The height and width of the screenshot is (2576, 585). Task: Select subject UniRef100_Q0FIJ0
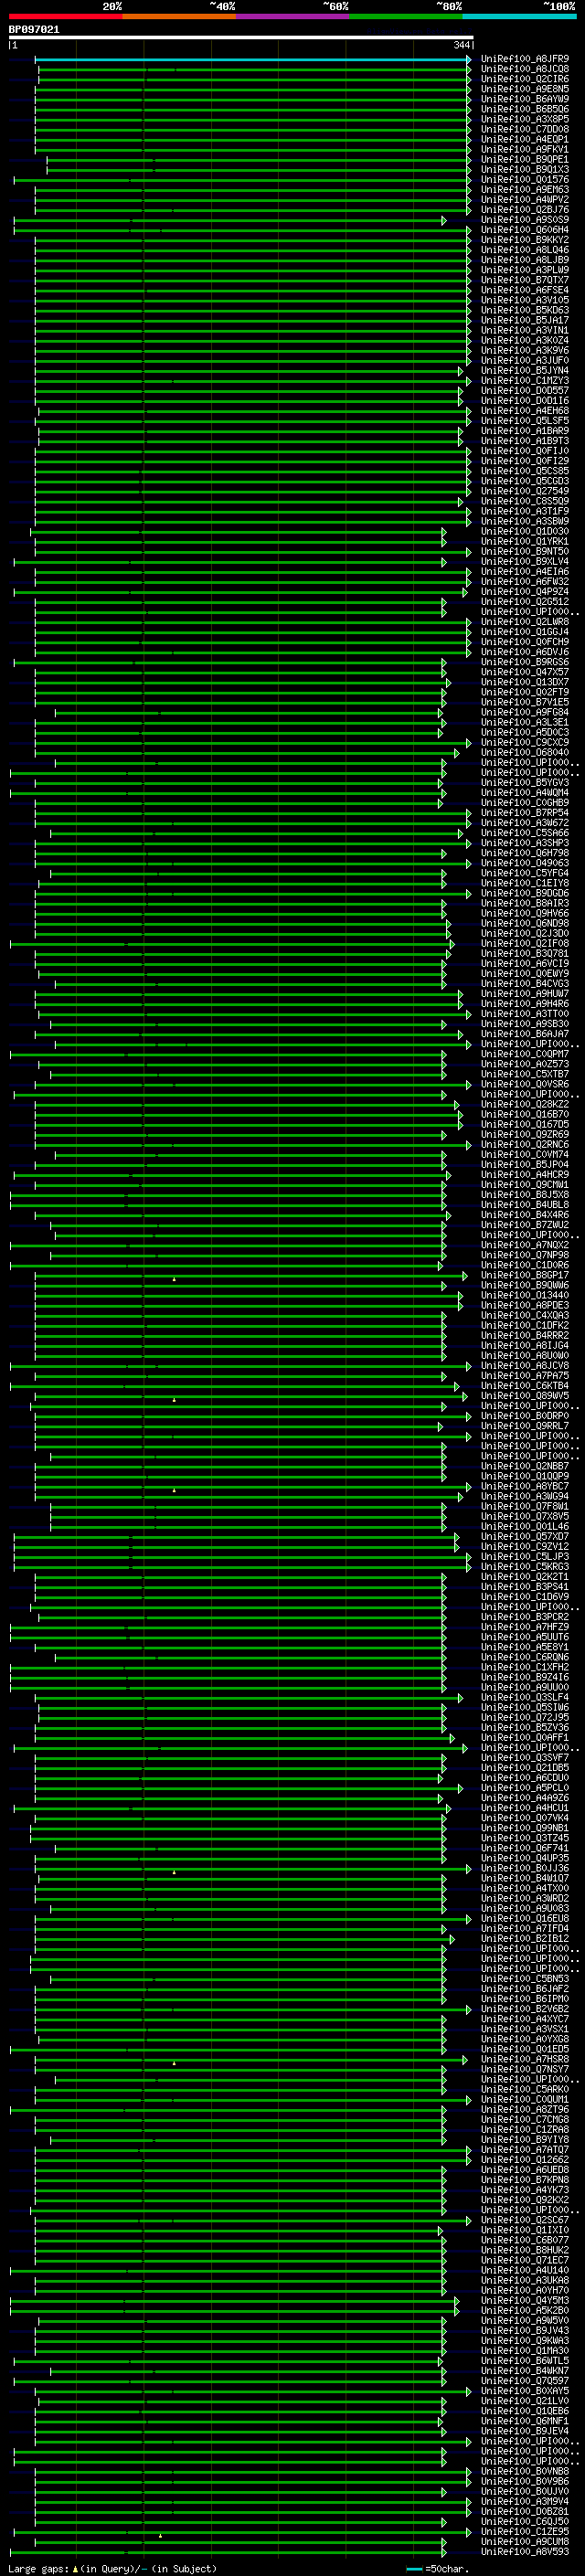(525, 451)
